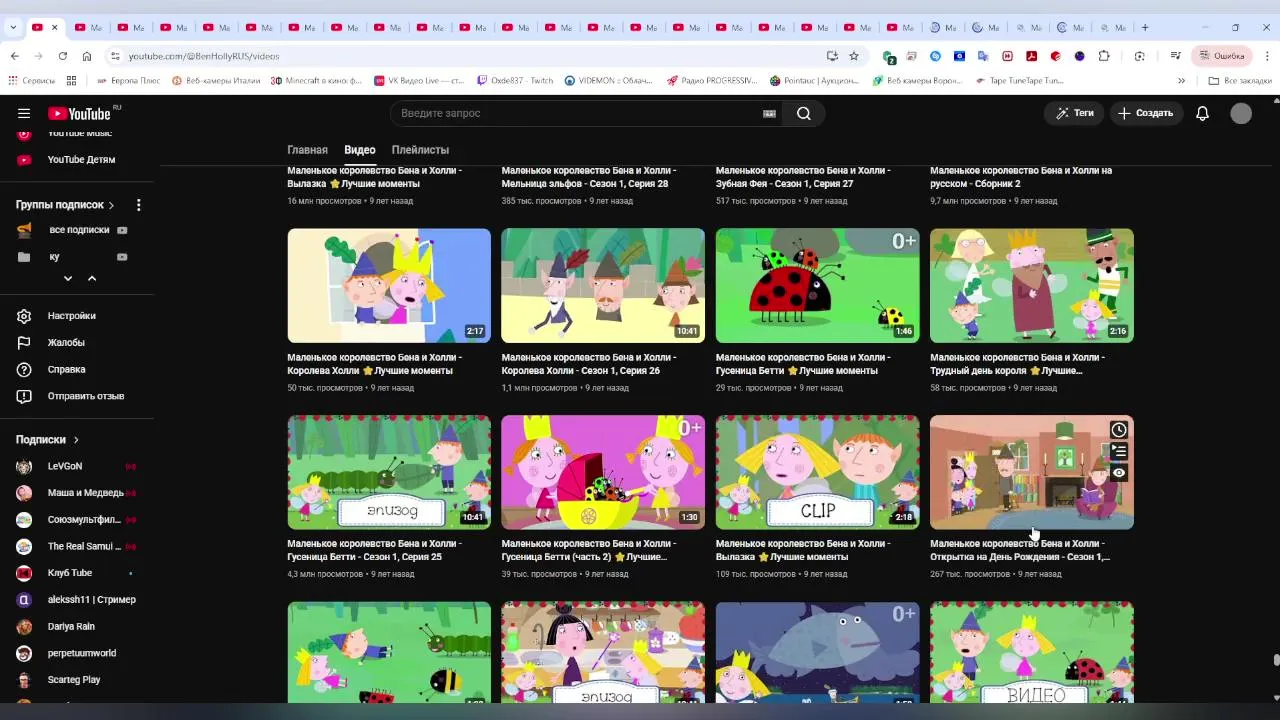The height and width of the screenshot is (720, 1280).
Task: Click the browser home button
Action: coord(87,56)
